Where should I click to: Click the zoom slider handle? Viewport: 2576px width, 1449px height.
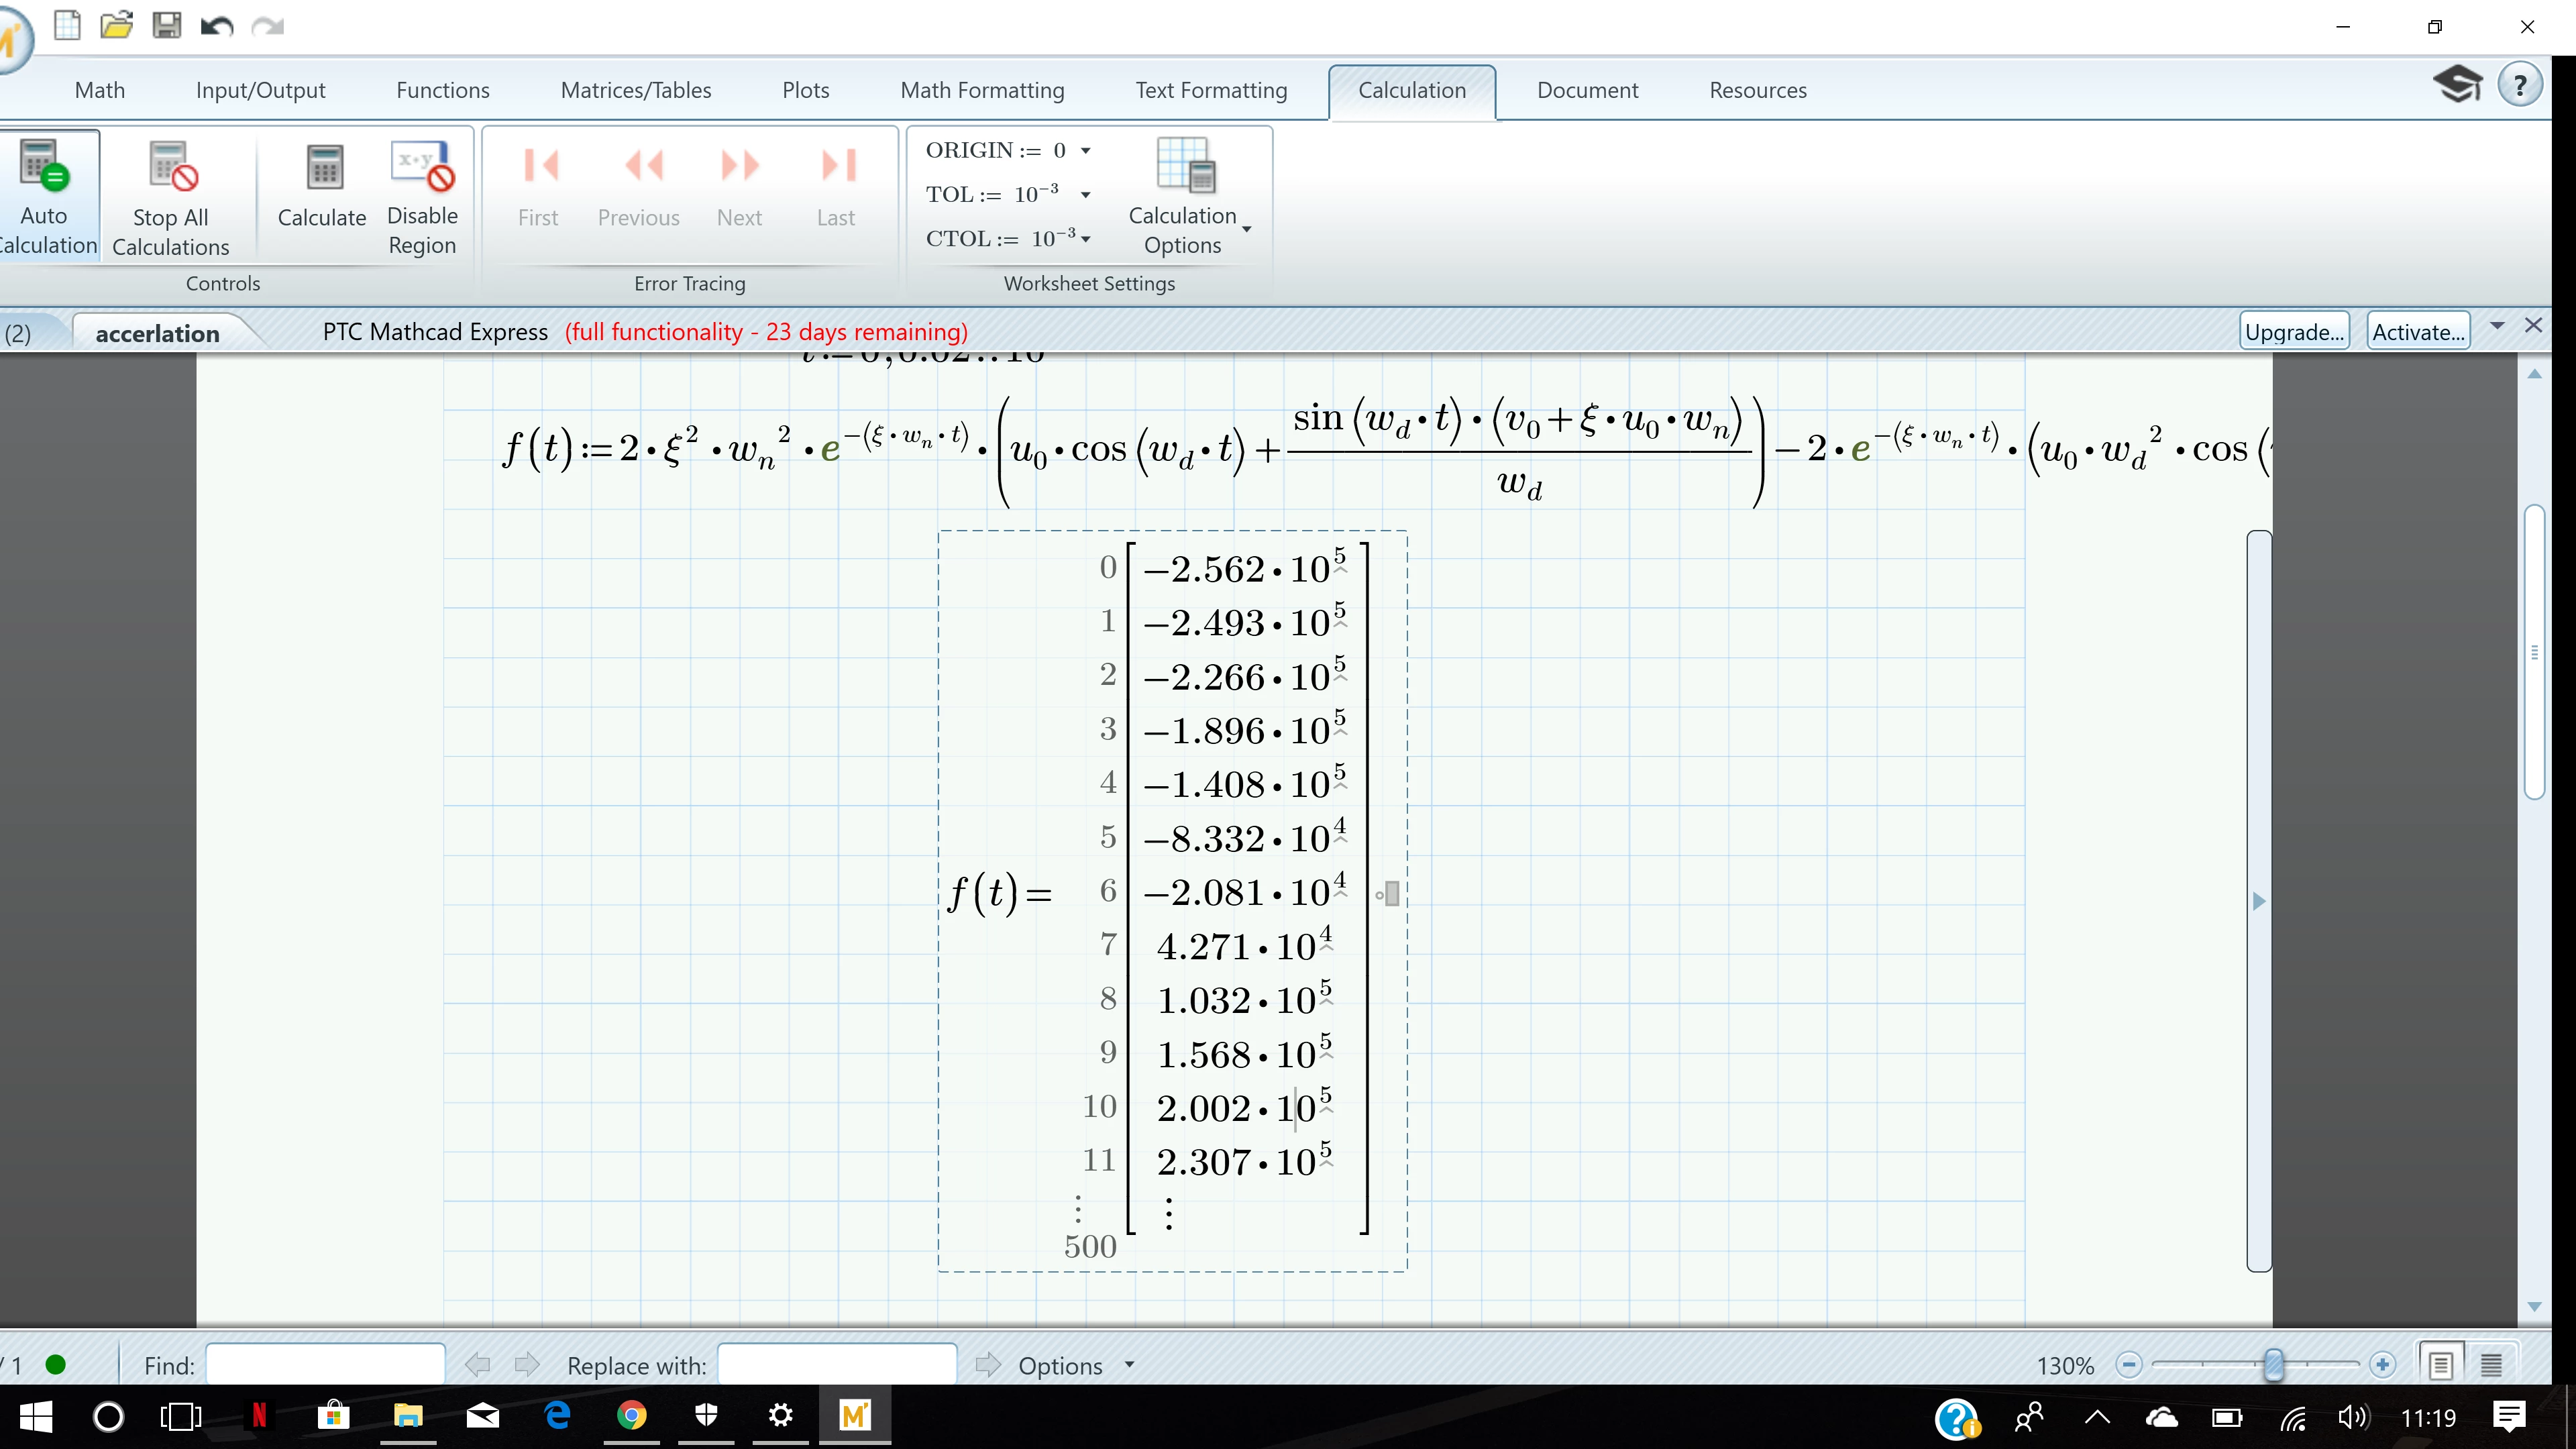pos(2273,1364)
